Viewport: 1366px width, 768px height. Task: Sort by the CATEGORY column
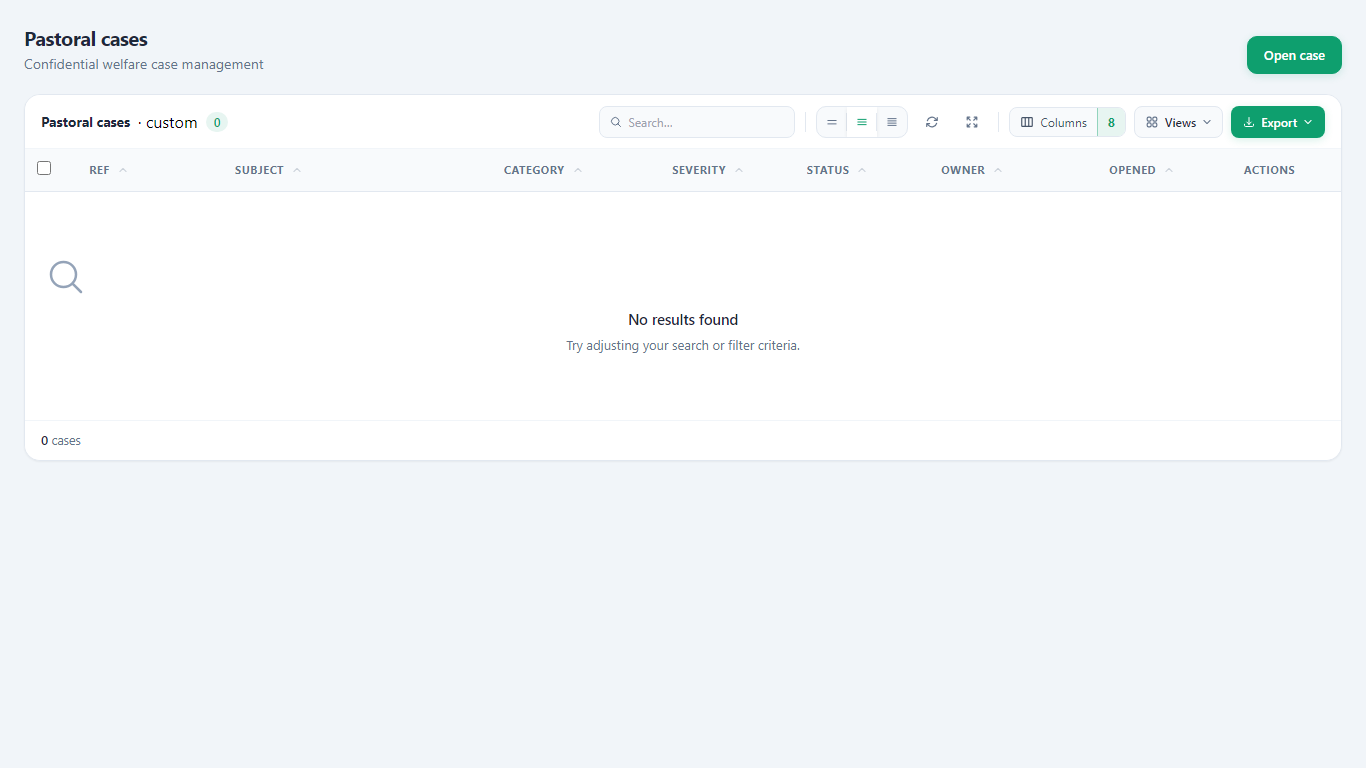pyautogui.click(x=543, y=170)
